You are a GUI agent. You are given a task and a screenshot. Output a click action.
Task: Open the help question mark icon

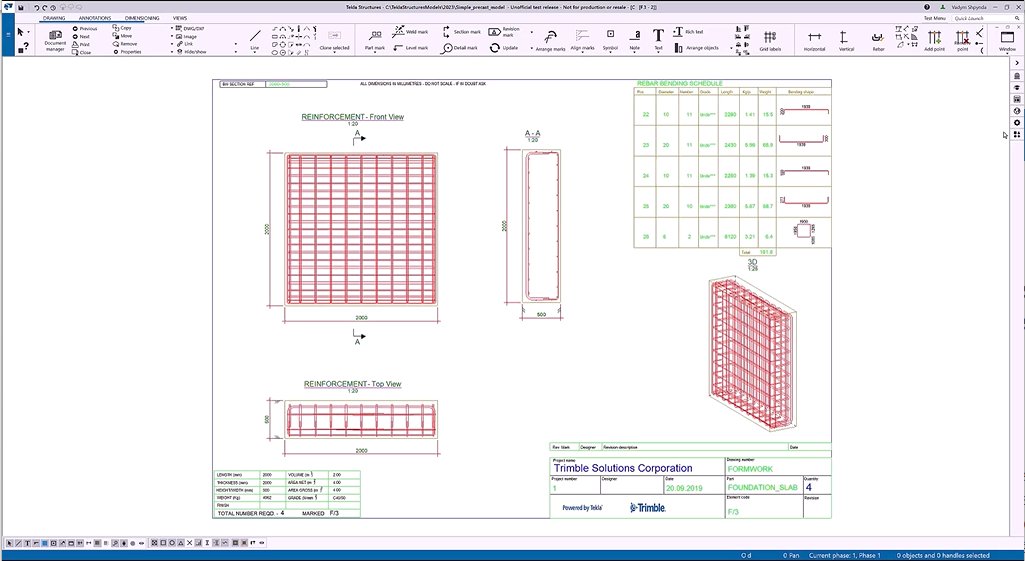click(927, 7)
